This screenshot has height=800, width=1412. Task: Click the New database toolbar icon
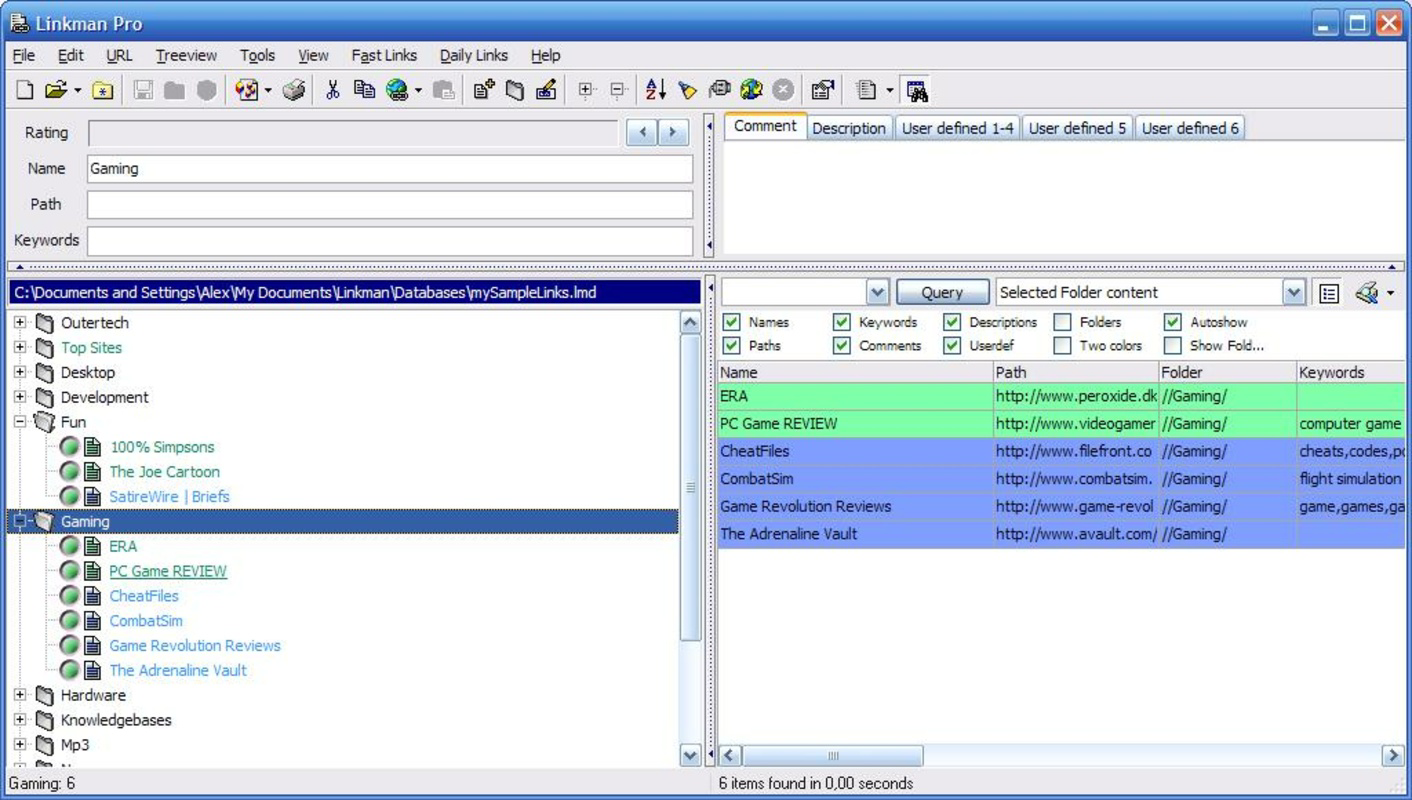point(25,90)
